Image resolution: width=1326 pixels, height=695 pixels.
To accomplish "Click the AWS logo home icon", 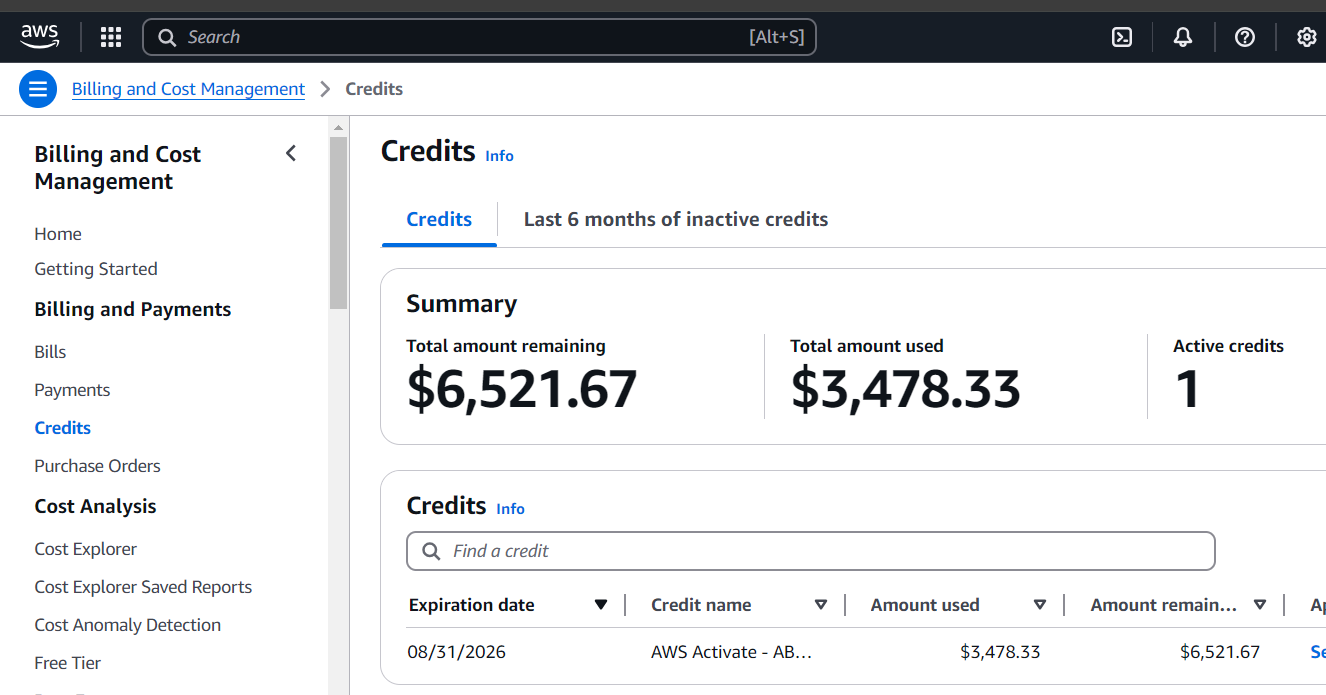I will click(40, 37).
